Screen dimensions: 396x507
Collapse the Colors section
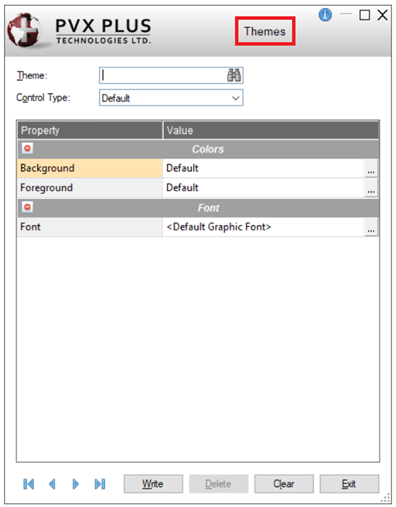pyautogui.click(x=27, y=148)
